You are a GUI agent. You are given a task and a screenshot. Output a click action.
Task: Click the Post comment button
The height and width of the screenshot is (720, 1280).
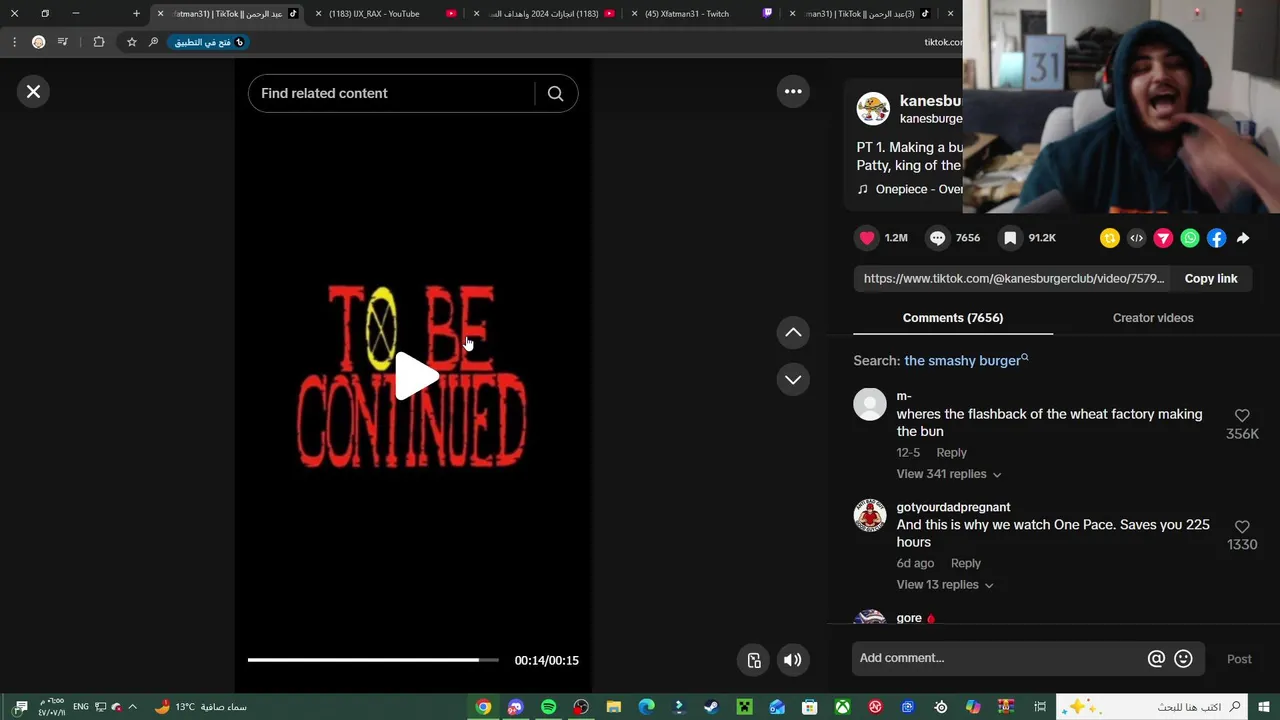coord(1239,659)
